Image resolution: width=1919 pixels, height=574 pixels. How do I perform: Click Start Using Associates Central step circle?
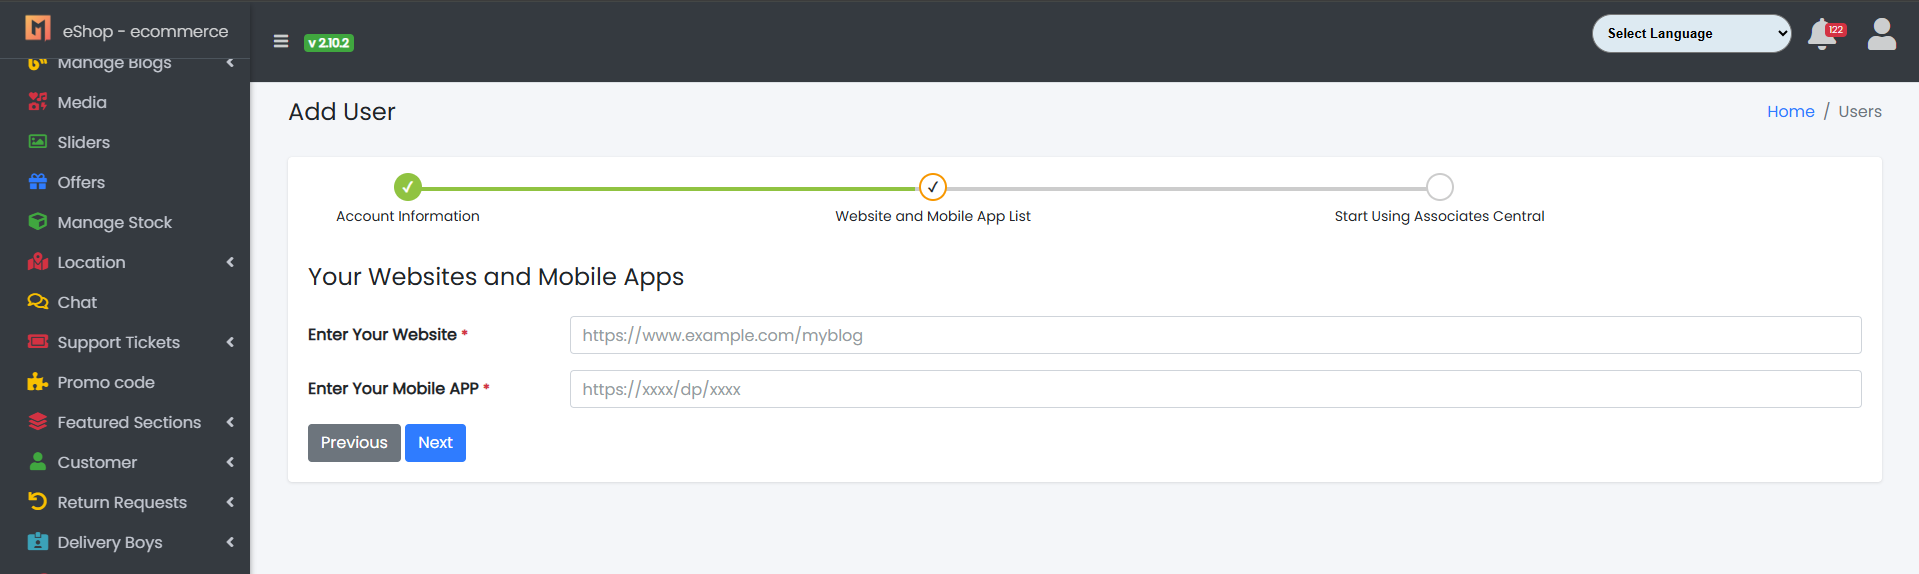1440,187
